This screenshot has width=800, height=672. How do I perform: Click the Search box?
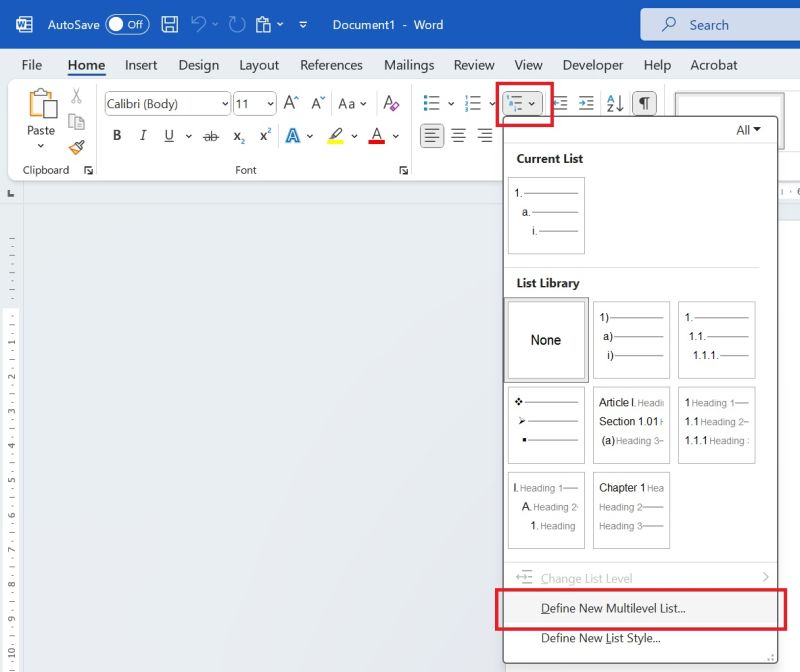[720, 24]
